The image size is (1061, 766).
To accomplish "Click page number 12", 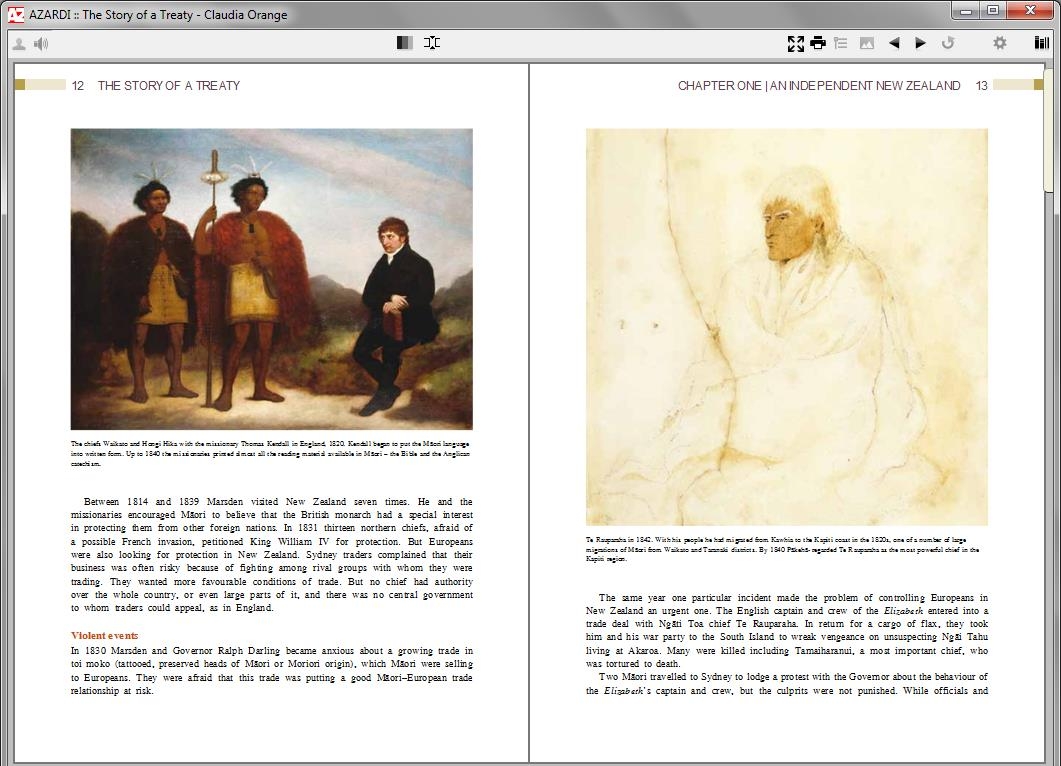I will coord(78,85).
